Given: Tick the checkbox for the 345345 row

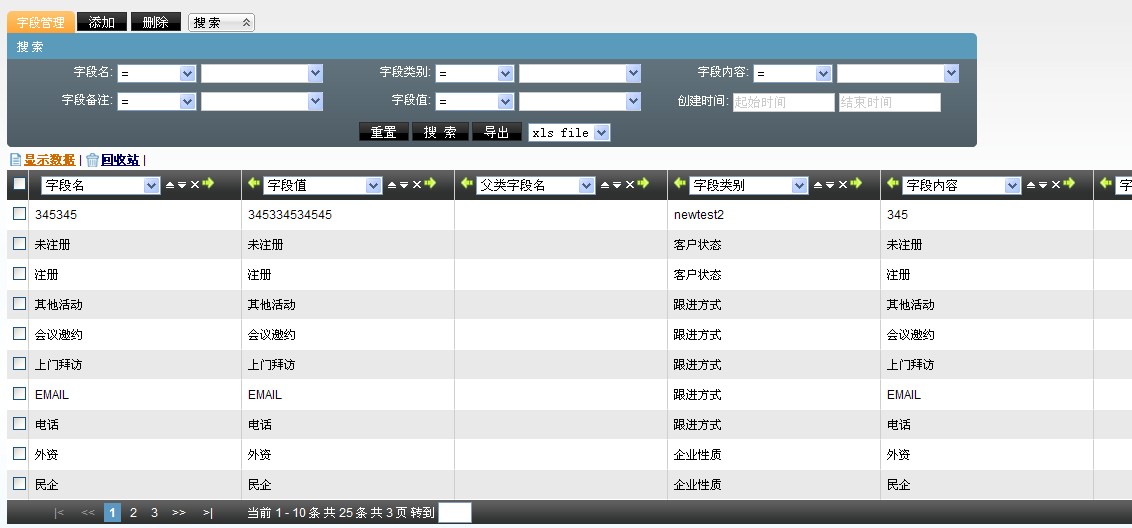Looking at the screenshot, I should 19,214.
